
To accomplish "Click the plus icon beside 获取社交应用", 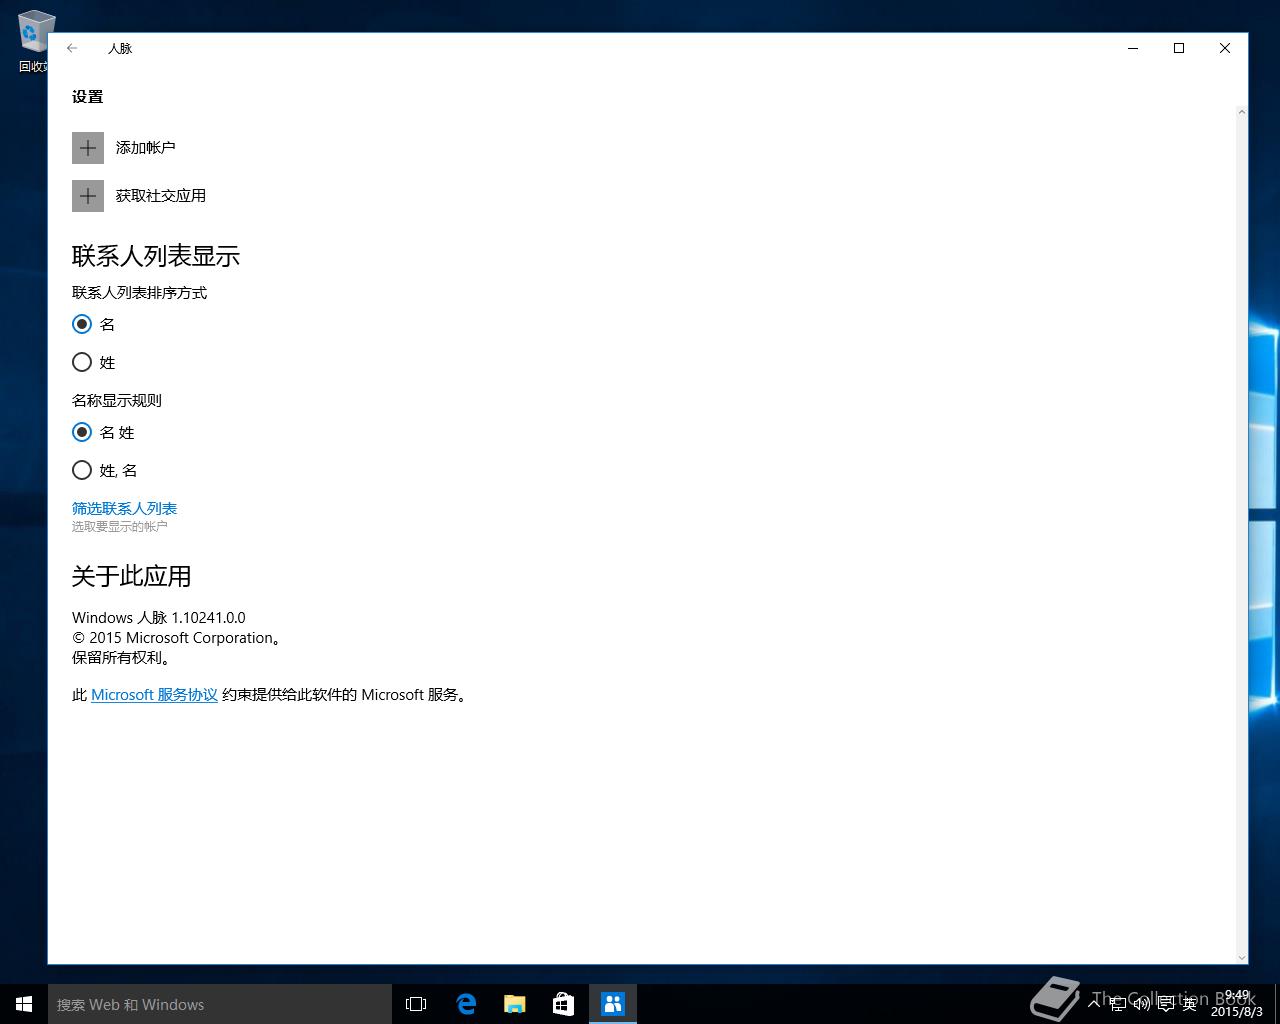I will point(88,196).
